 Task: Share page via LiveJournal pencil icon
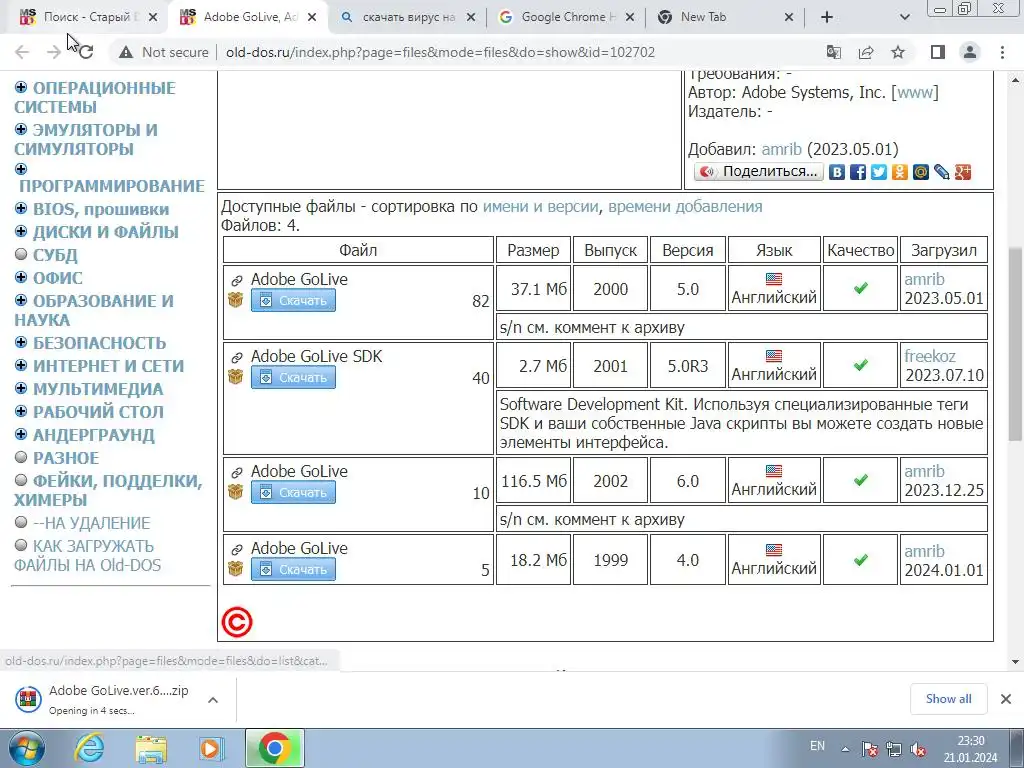tap(942, 172)
